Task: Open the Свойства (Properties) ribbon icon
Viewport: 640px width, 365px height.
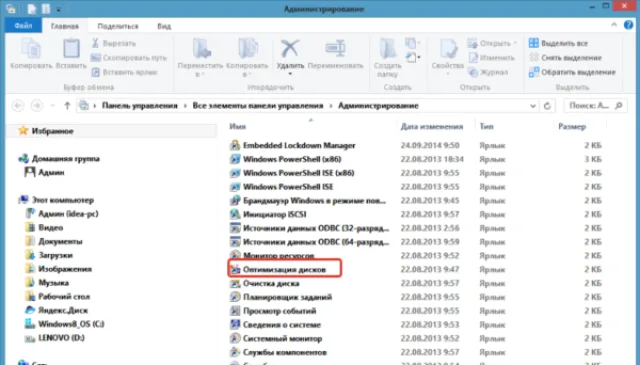Action: click(448, 49)
